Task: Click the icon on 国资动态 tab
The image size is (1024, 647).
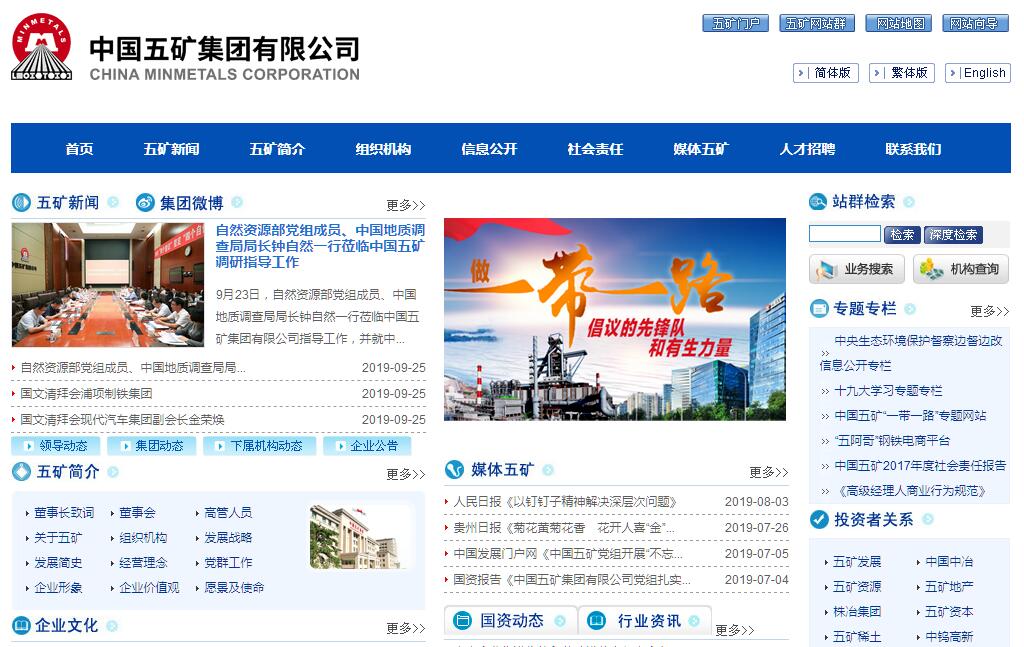Action: click(x=462, y=620)
